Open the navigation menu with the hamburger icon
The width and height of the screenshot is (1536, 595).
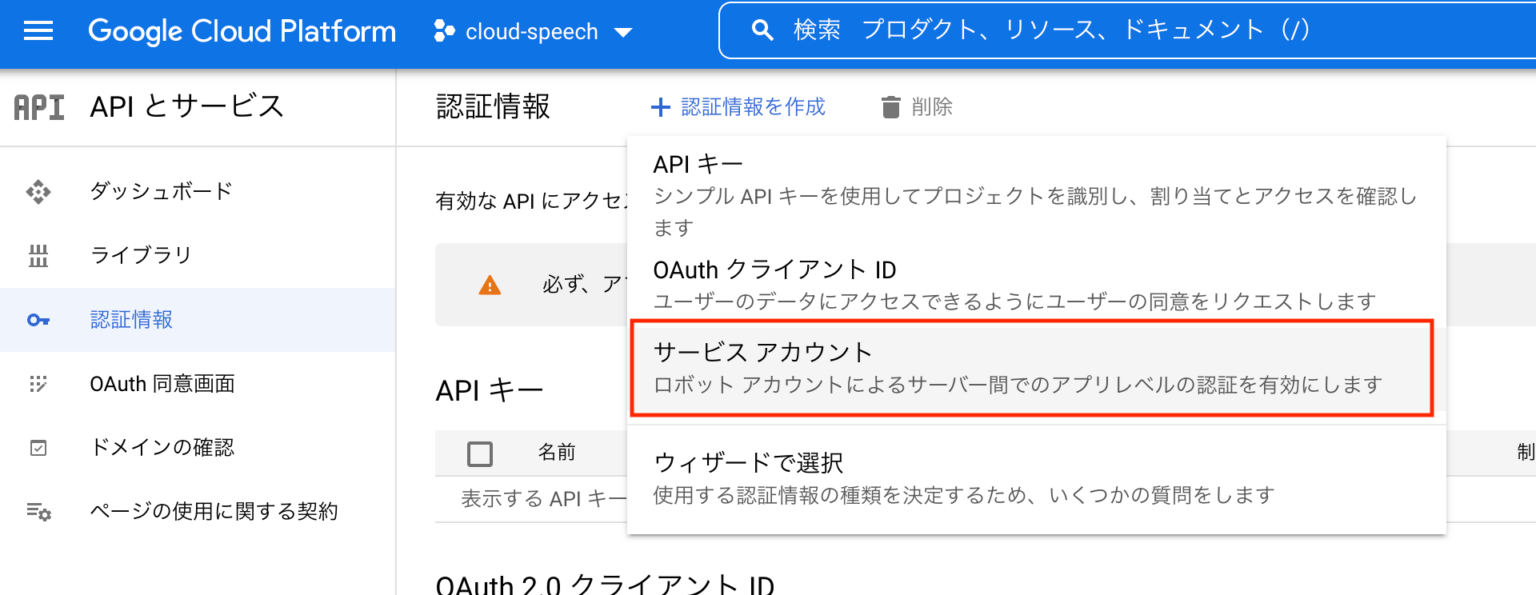tap(38, 31)
